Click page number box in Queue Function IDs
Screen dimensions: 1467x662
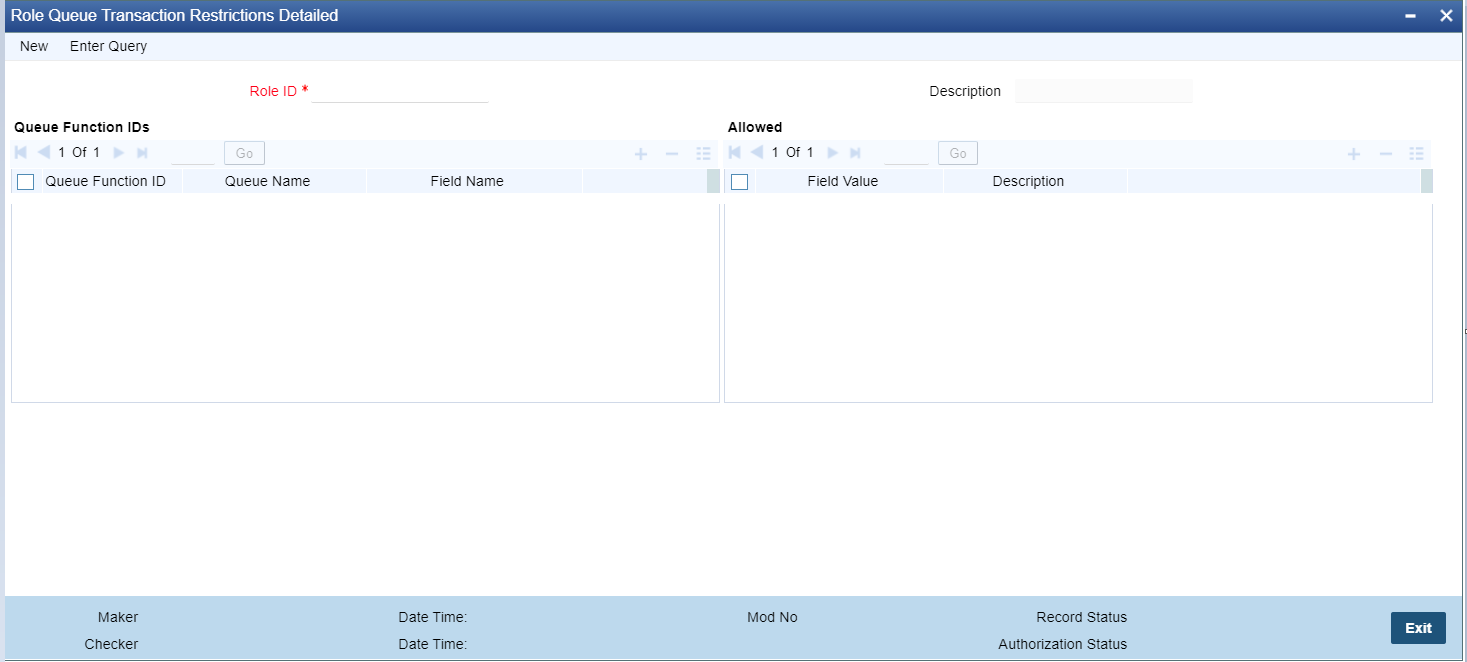[193, 153]
